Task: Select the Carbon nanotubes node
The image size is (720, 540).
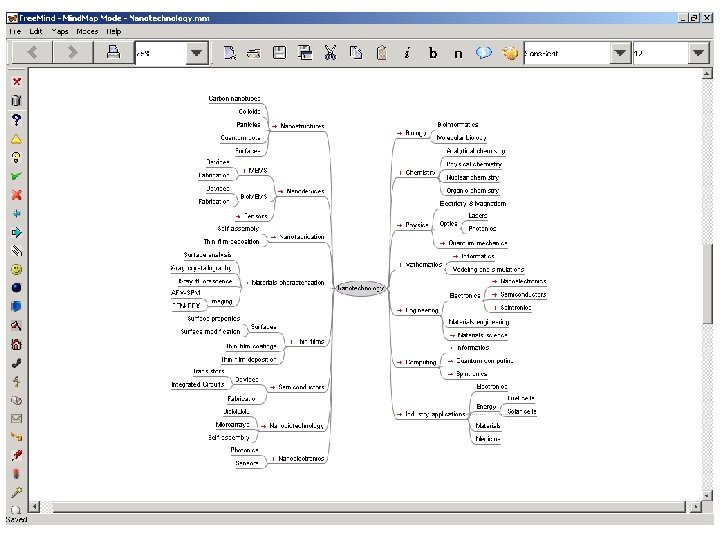Action: coord(234,99)
